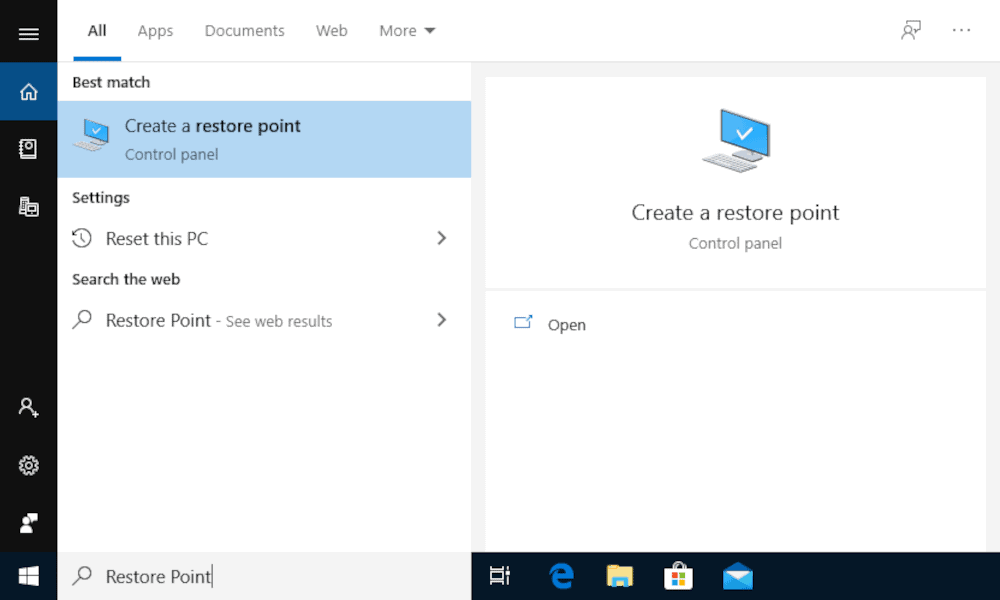
Task: Expand the More filter dropdown
Action: [x=407, y=31]
